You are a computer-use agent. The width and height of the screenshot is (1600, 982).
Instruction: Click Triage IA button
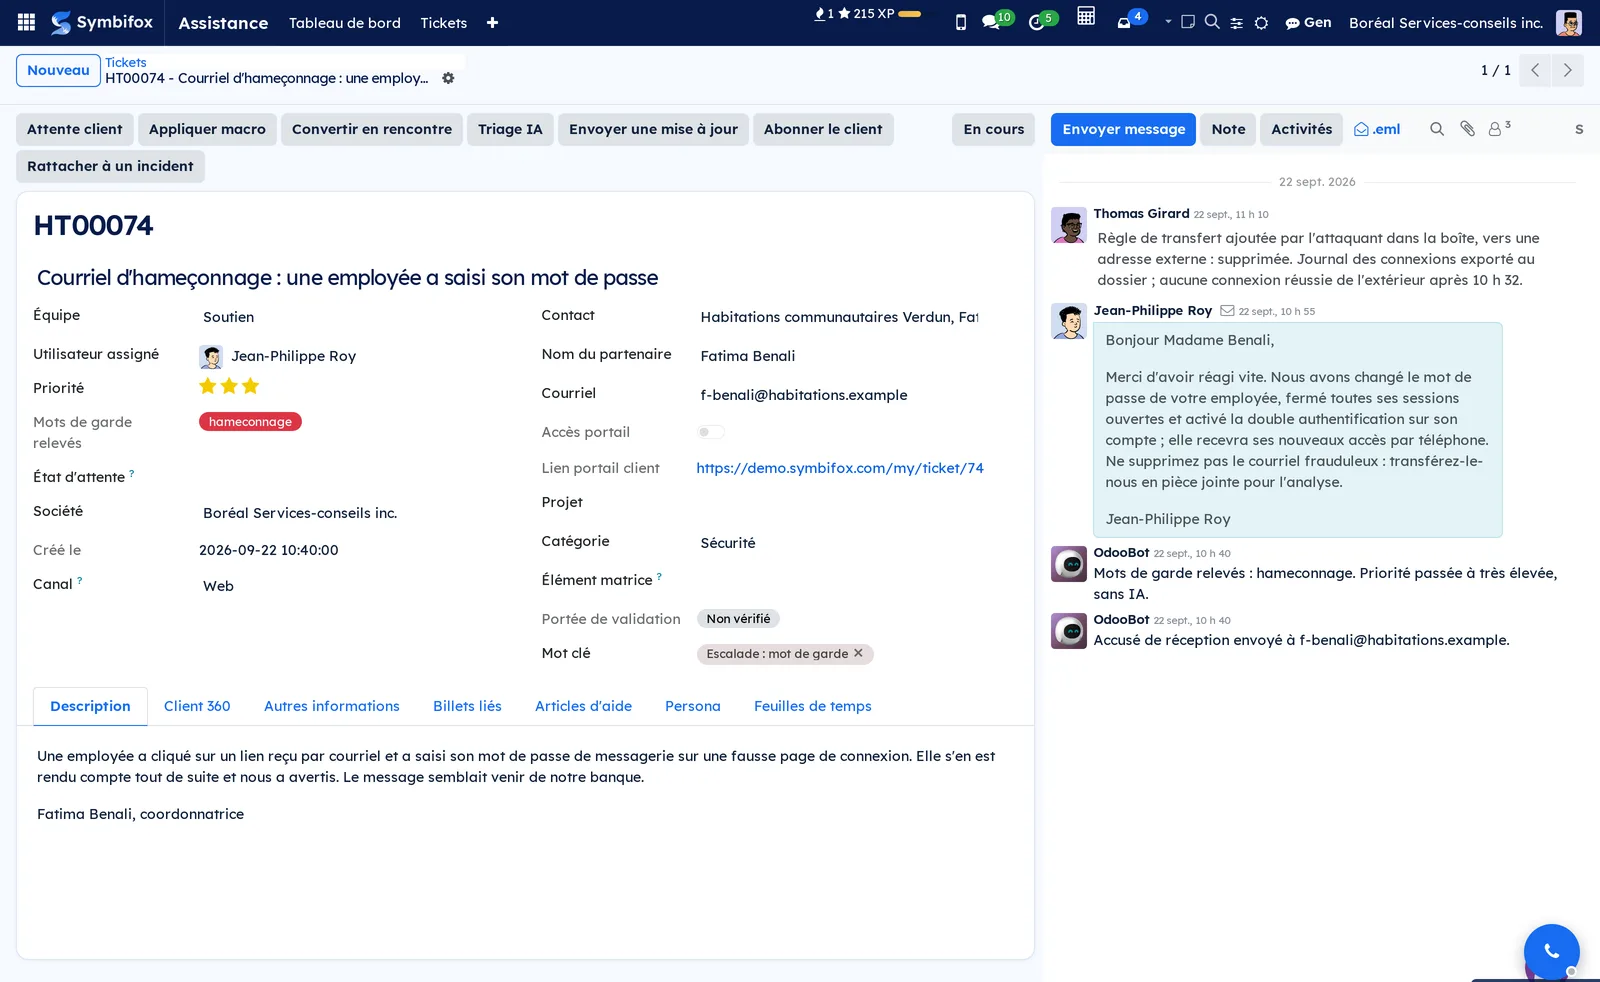click(x=510, y=129)
